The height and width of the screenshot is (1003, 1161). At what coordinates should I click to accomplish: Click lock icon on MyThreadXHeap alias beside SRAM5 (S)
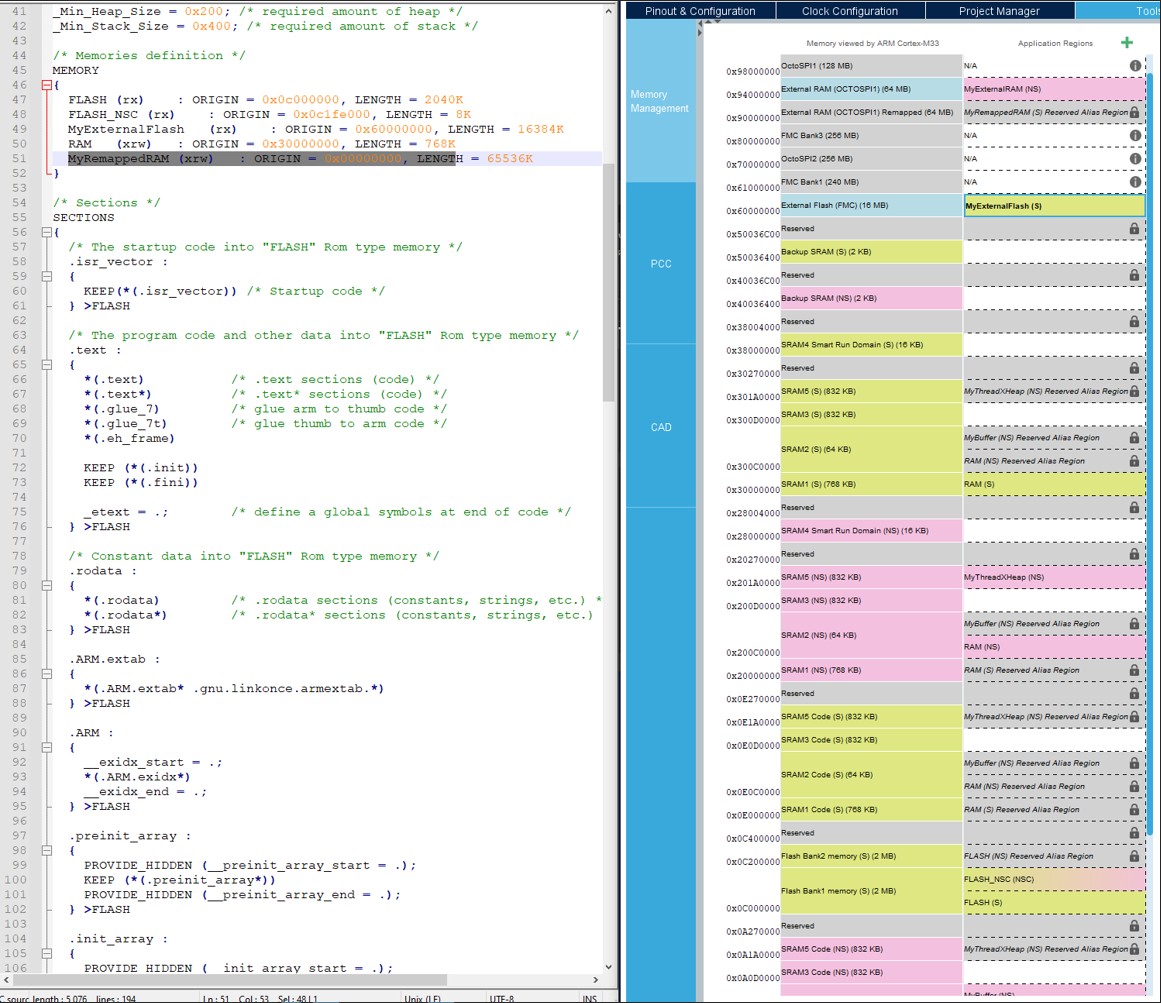pos(1134,392)
